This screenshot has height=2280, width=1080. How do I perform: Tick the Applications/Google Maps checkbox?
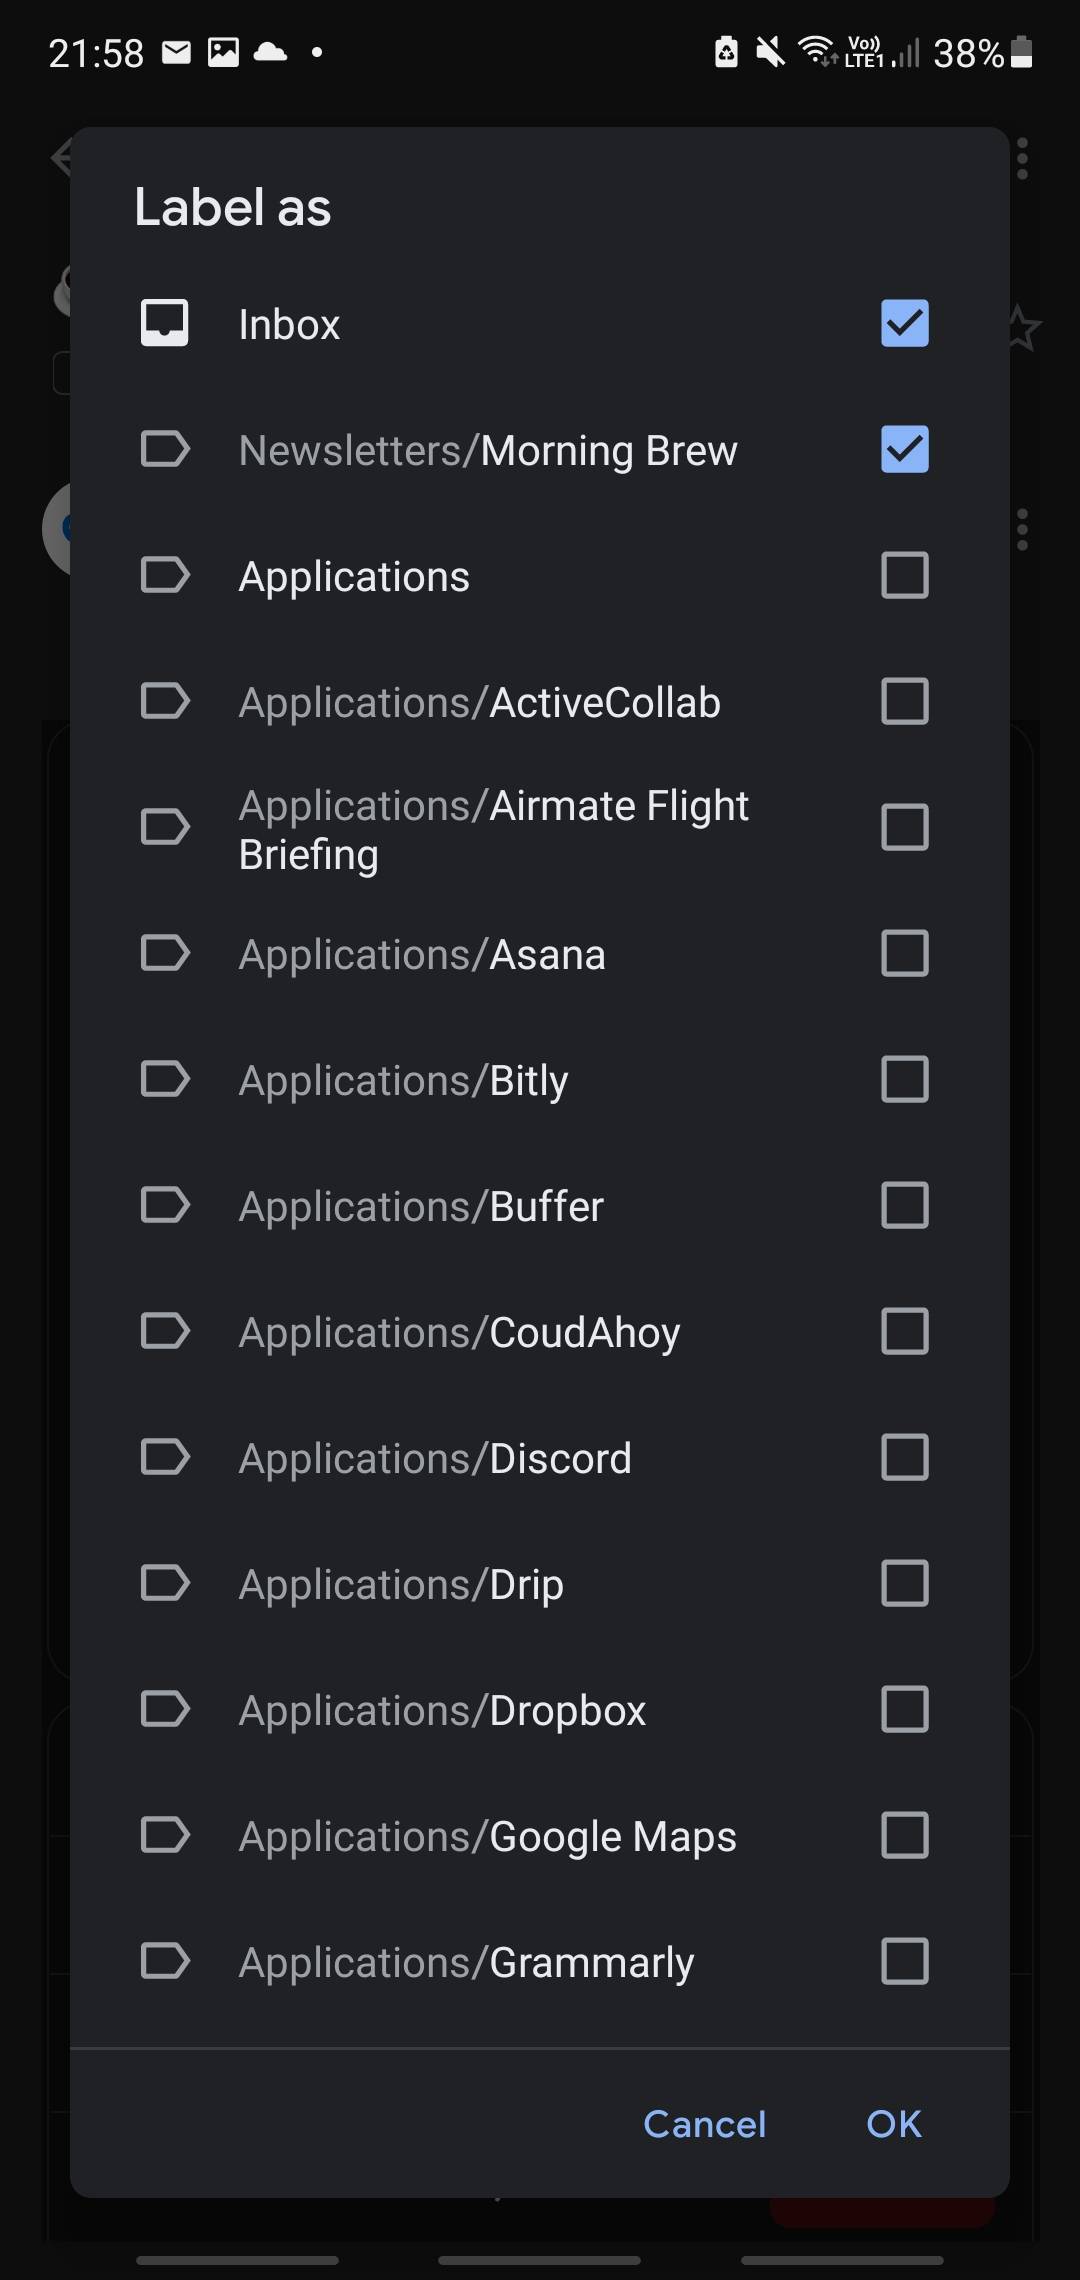coord(904,1835)
